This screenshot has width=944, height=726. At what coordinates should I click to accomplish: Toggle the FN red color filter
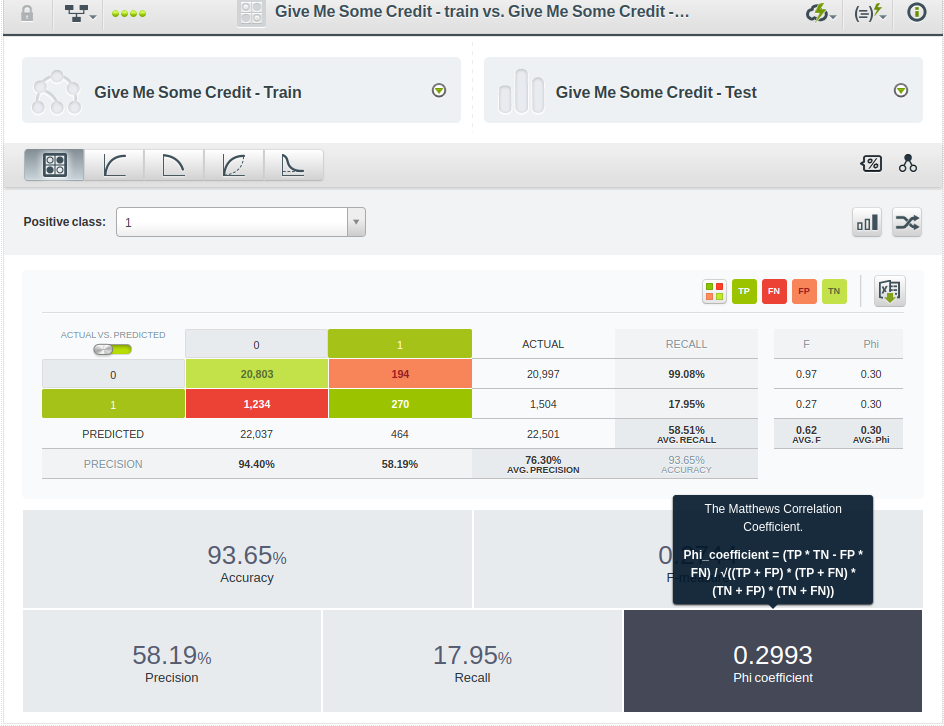coord(774,291)
